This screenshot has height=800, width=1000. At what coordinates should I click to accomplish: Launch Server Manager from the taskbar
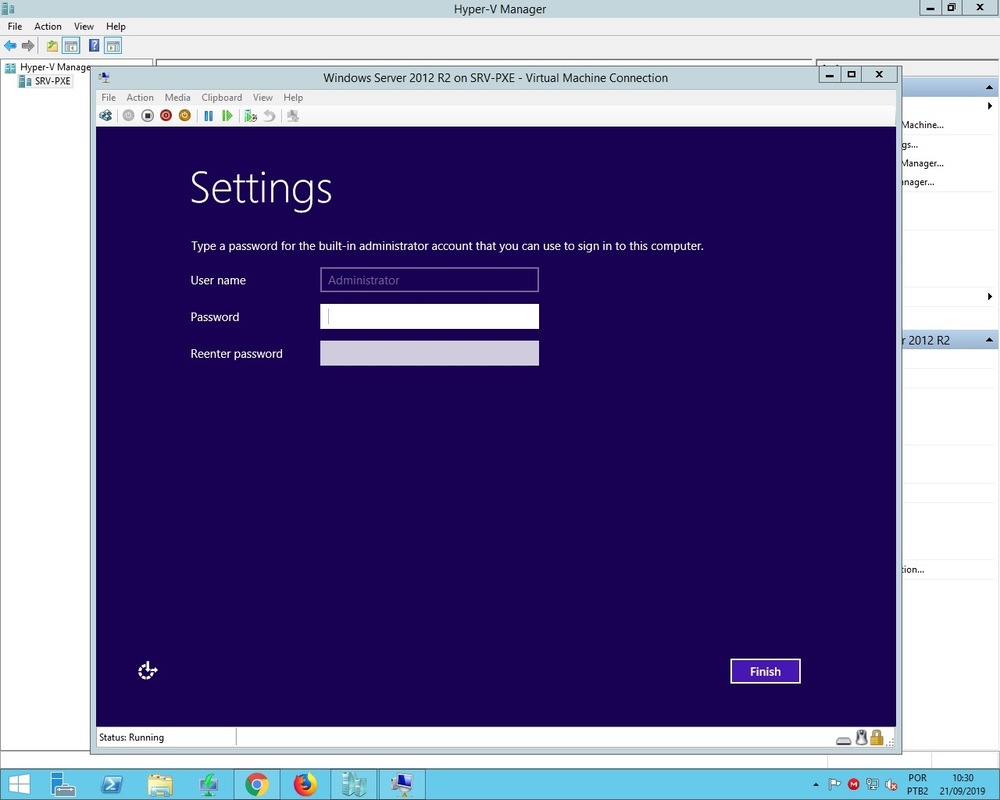pyautogui.click(x=62, y=784)
